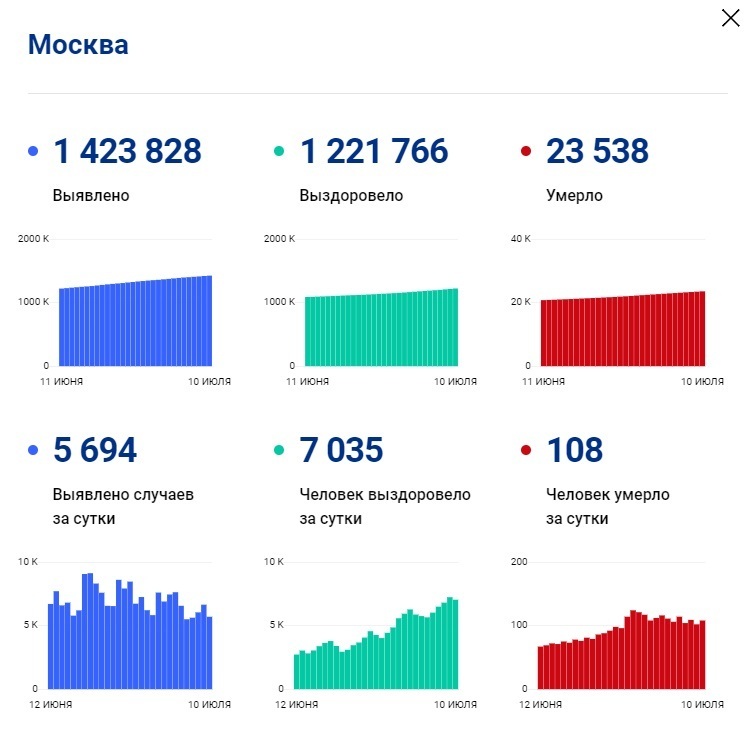The image size is (753, 731).
Task: Click the Человек умерло за сутки label
Action: 608,506
